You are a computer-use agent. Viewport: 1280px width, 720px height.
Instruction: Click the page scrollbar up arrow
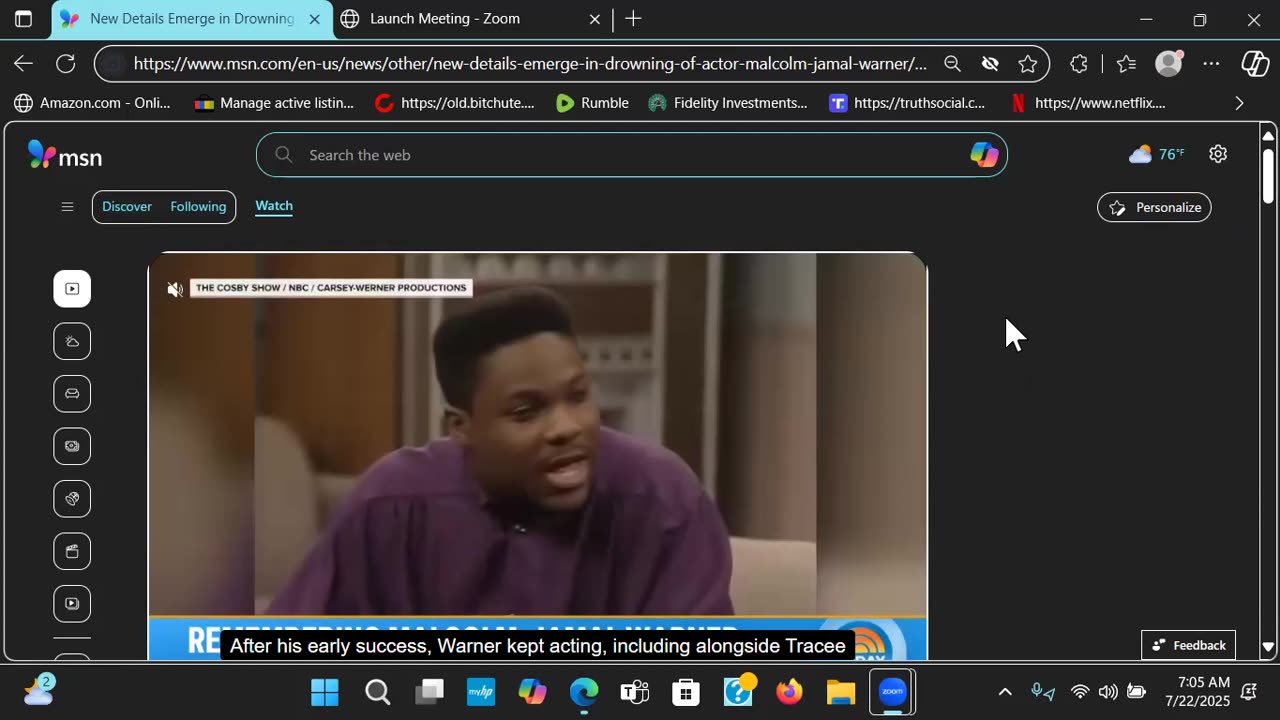click(x=1268, y=135)
